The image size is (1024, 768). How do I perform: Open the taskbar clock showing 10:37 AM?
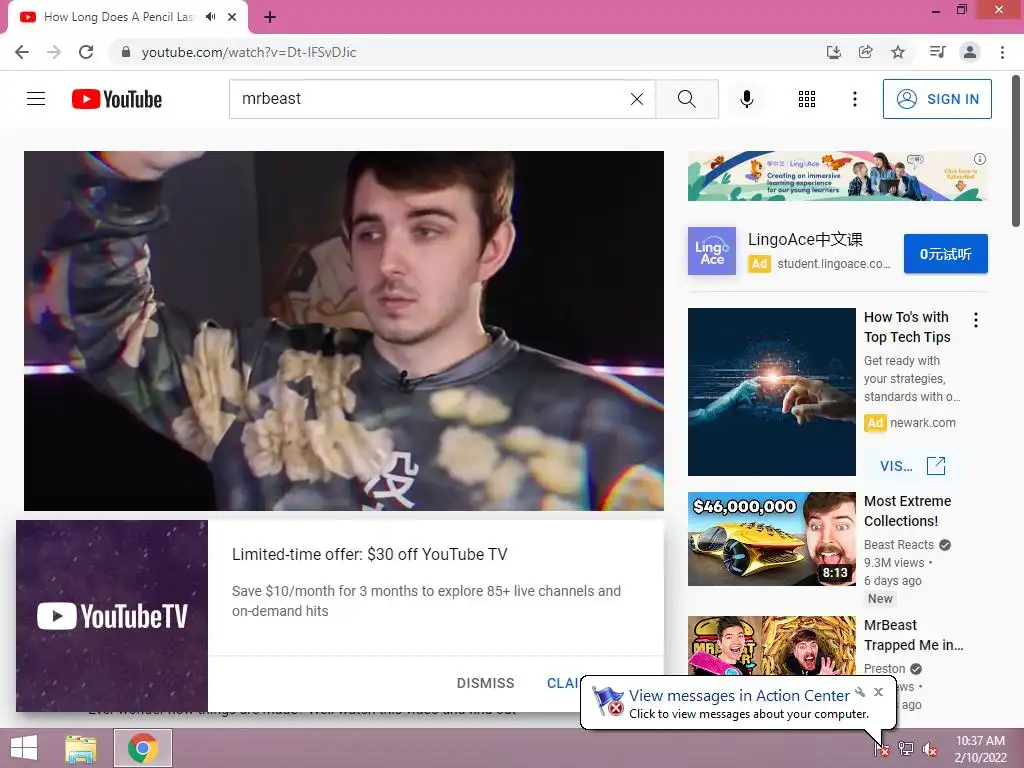click(x=980, y=749)
